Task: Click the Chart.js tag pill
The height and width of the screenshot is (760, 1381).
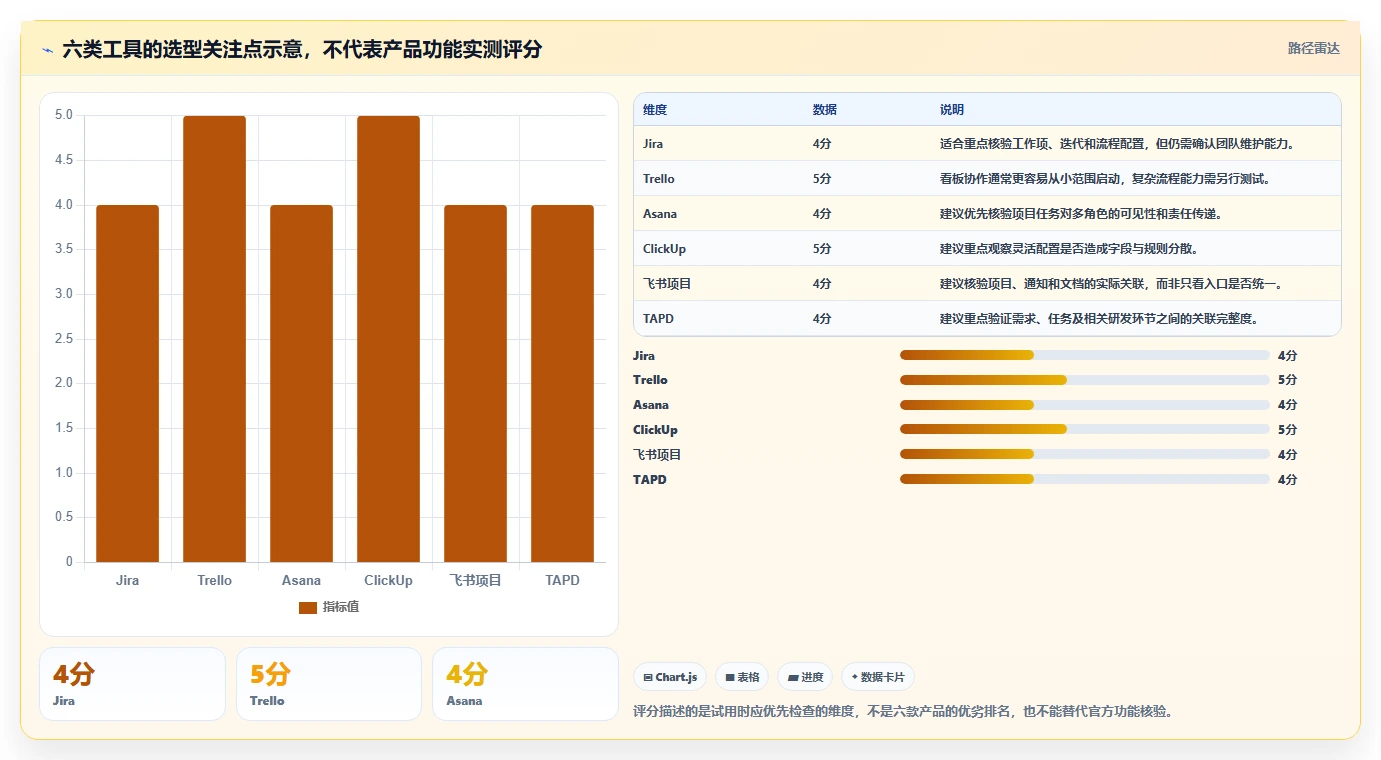Action: click(x=670, y=677)
